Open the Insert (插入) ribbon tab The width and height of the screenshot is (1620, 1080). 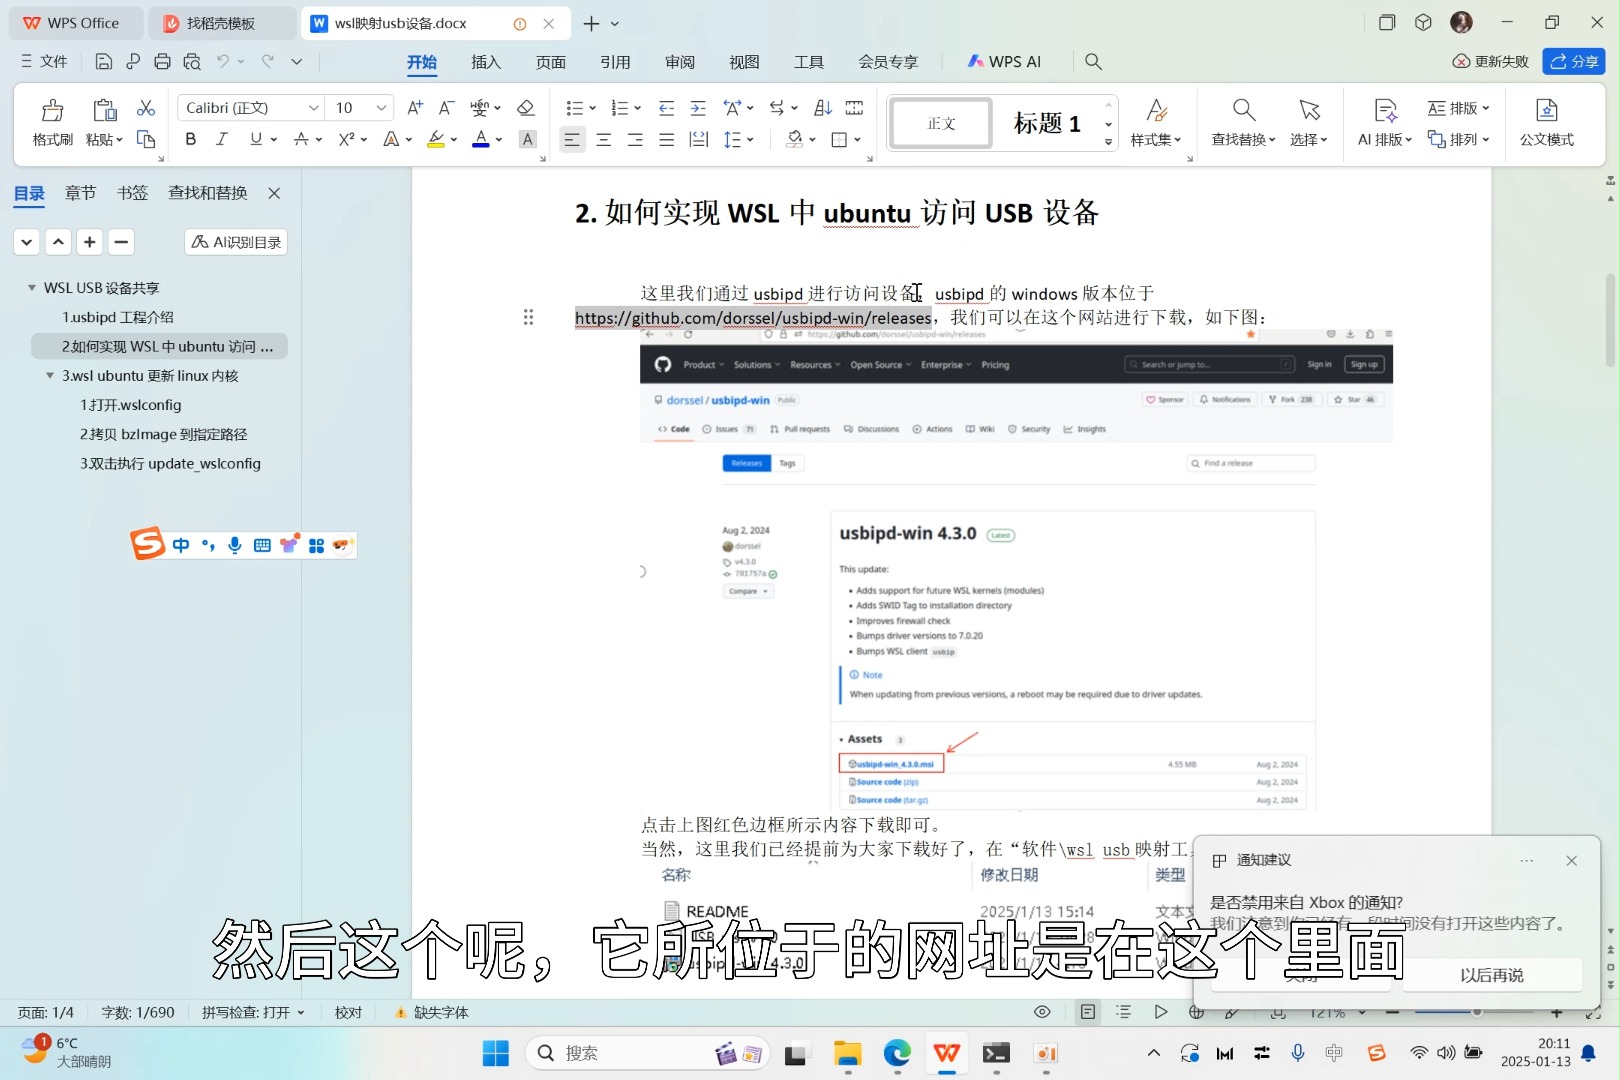[486, 62]
